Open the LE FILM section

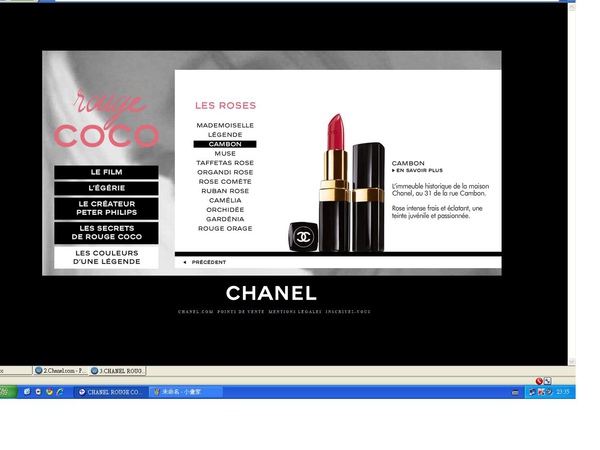coord(106,172)
